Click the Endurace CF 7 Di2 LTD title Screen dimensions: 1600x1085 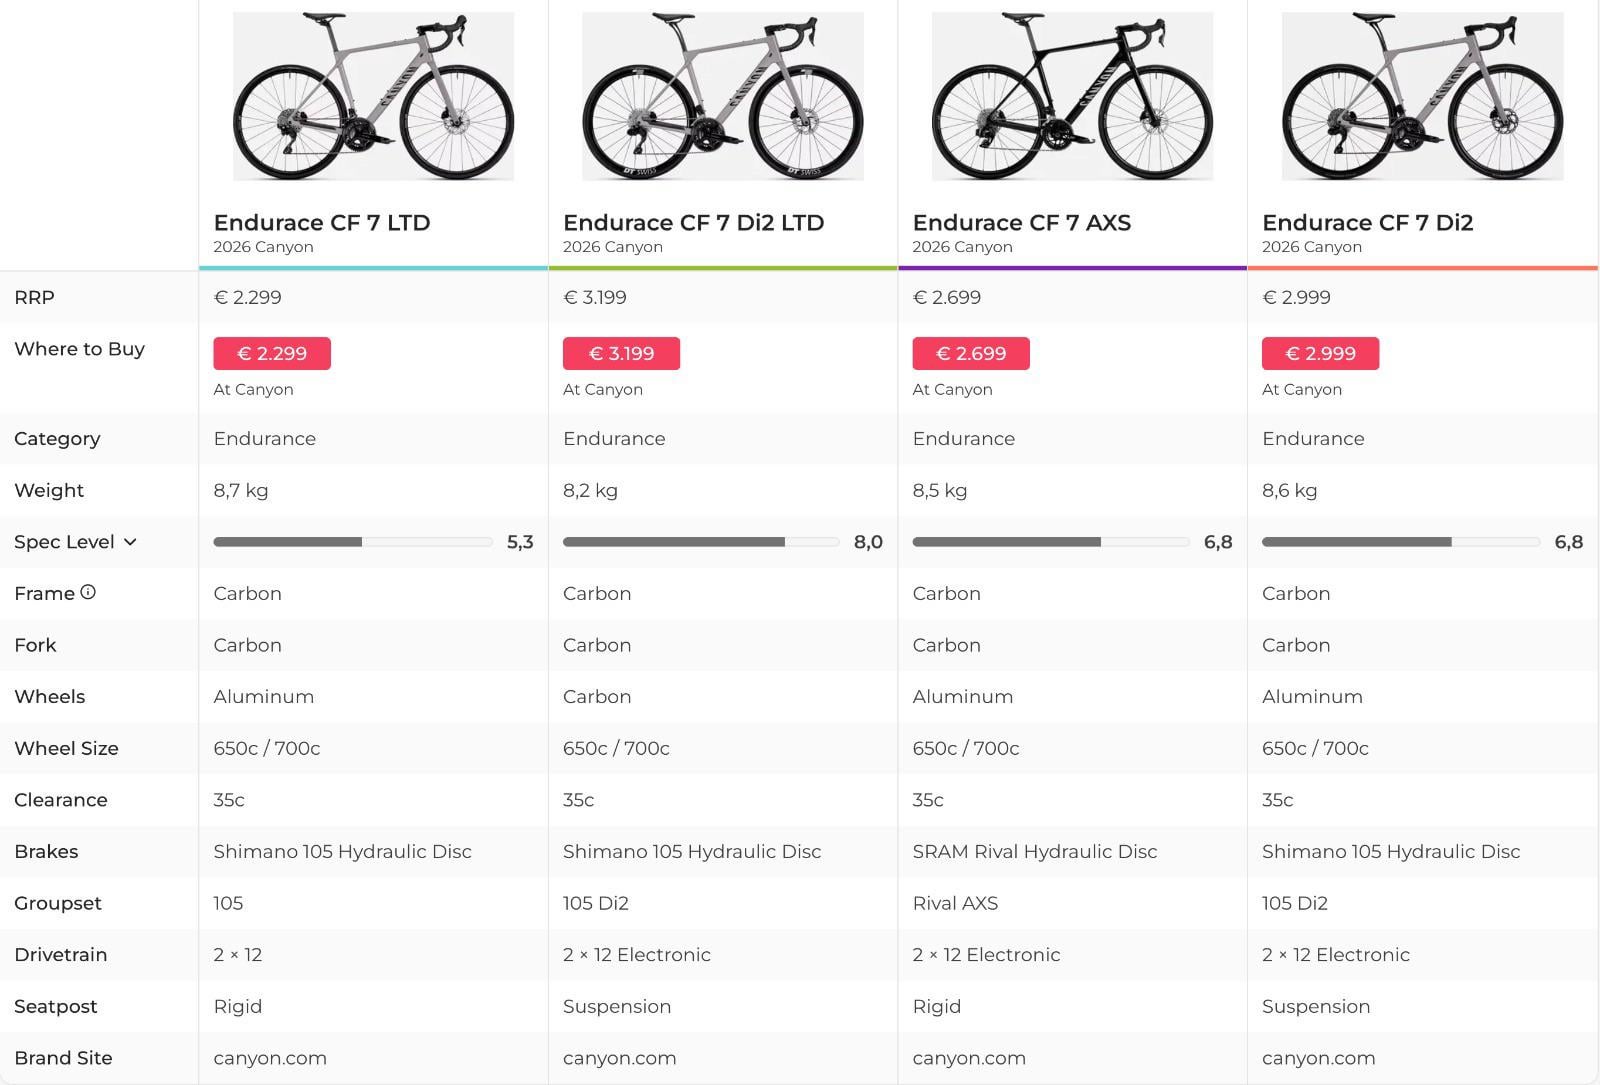[693, 223]
